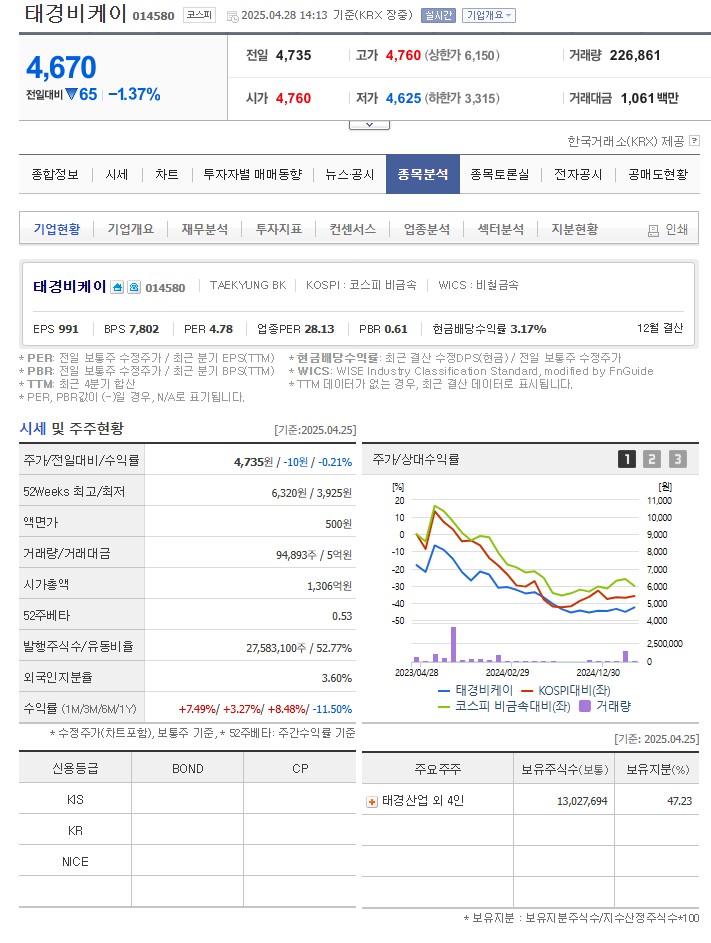
Task: Switch chart to view 2
Action: coord(651,459)
